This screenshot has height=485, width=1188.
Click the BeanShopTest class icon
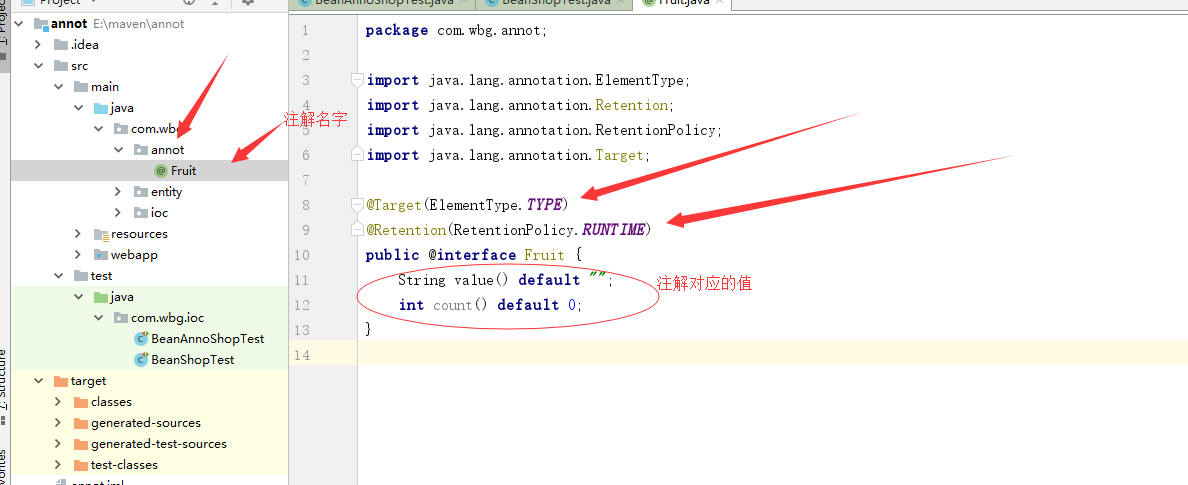point(141,360)
